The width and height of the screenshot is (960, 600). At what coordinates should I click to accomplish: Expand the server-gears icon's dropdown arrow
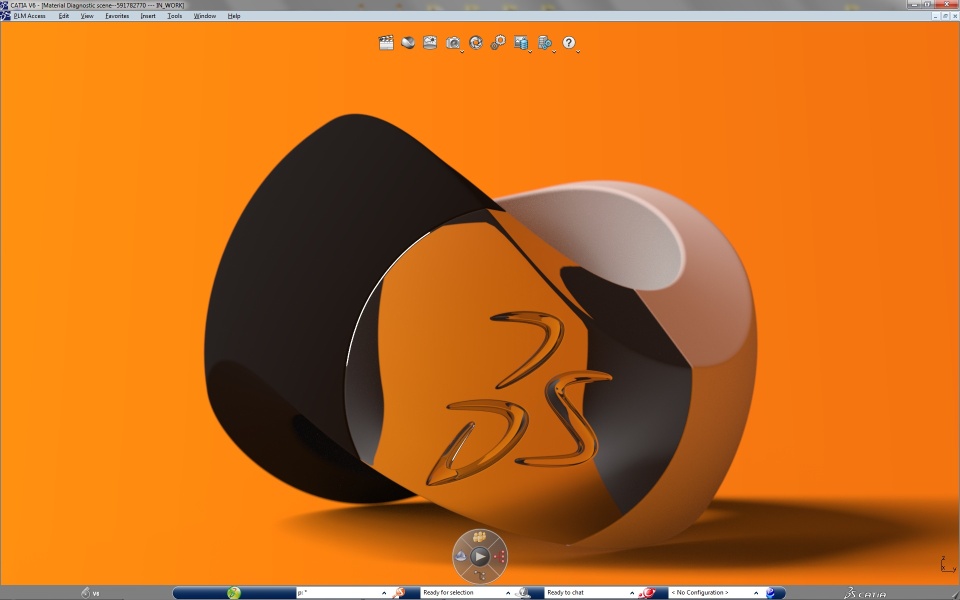pyautogui.click(x=554, y=51)
